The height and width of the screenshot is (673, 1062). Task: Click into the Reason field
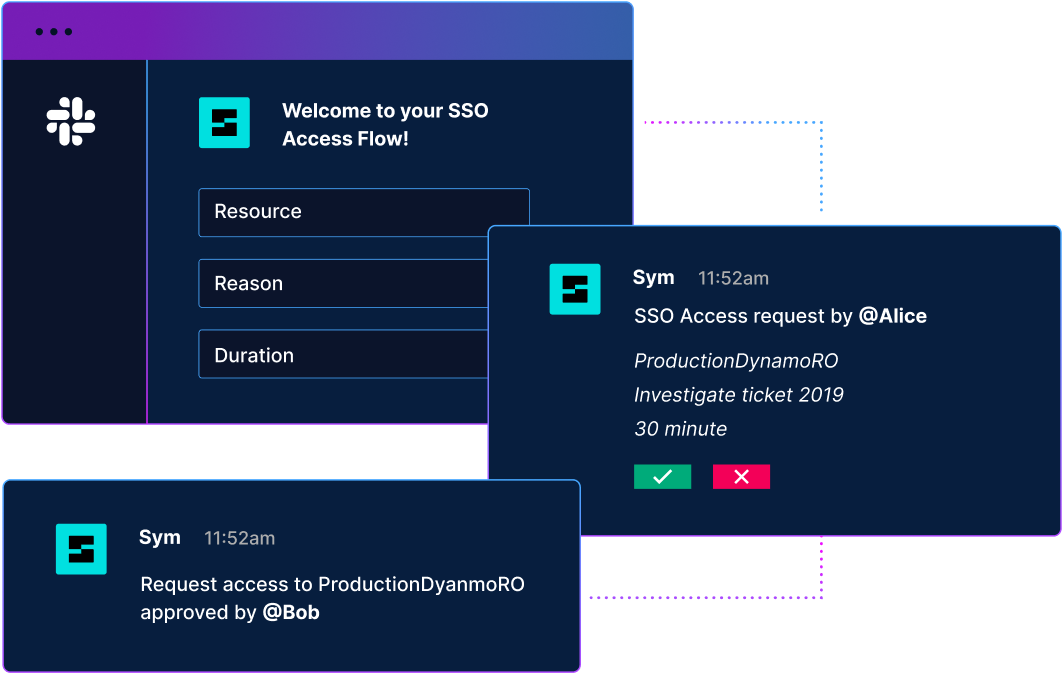tap(343, 284)
